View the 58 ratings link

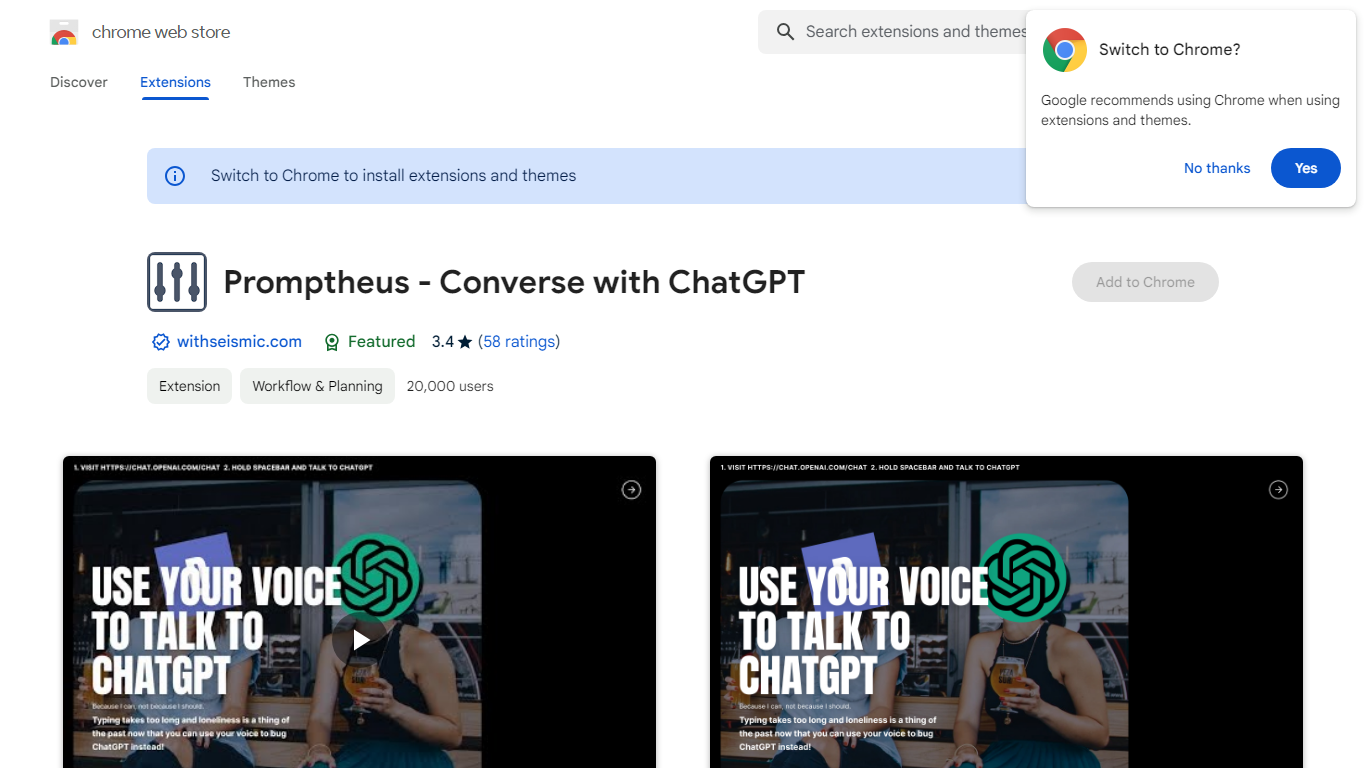coord(519,342)
